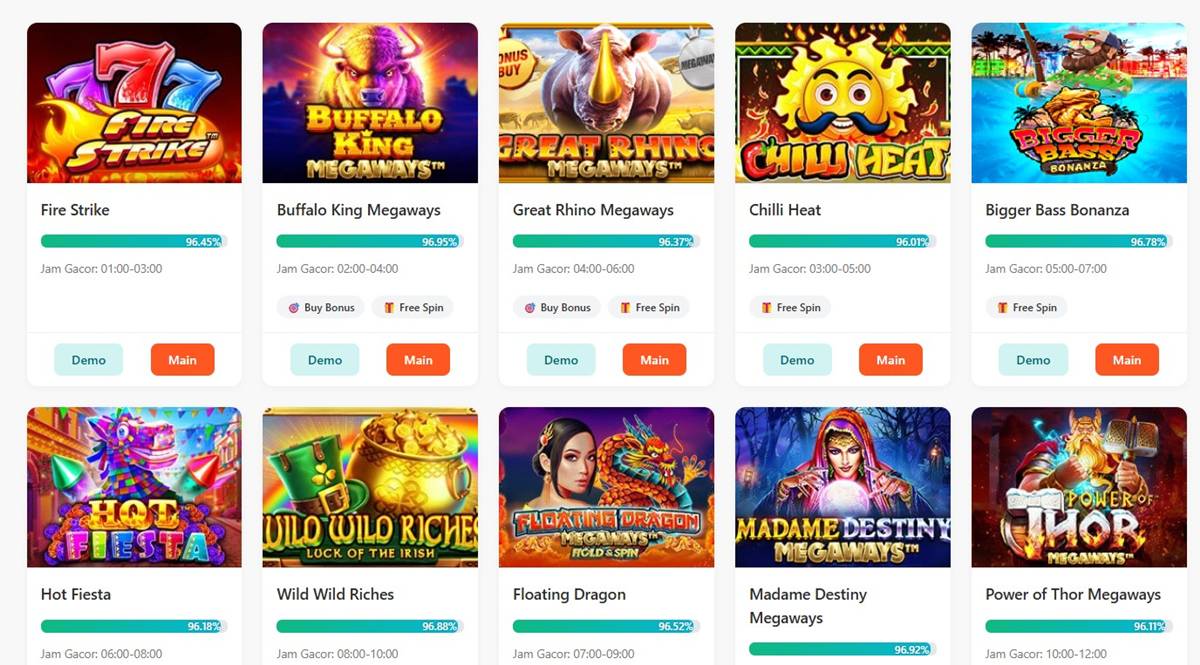Launch the Demo for Great Rhino Megaways

[x=561, y=360]
